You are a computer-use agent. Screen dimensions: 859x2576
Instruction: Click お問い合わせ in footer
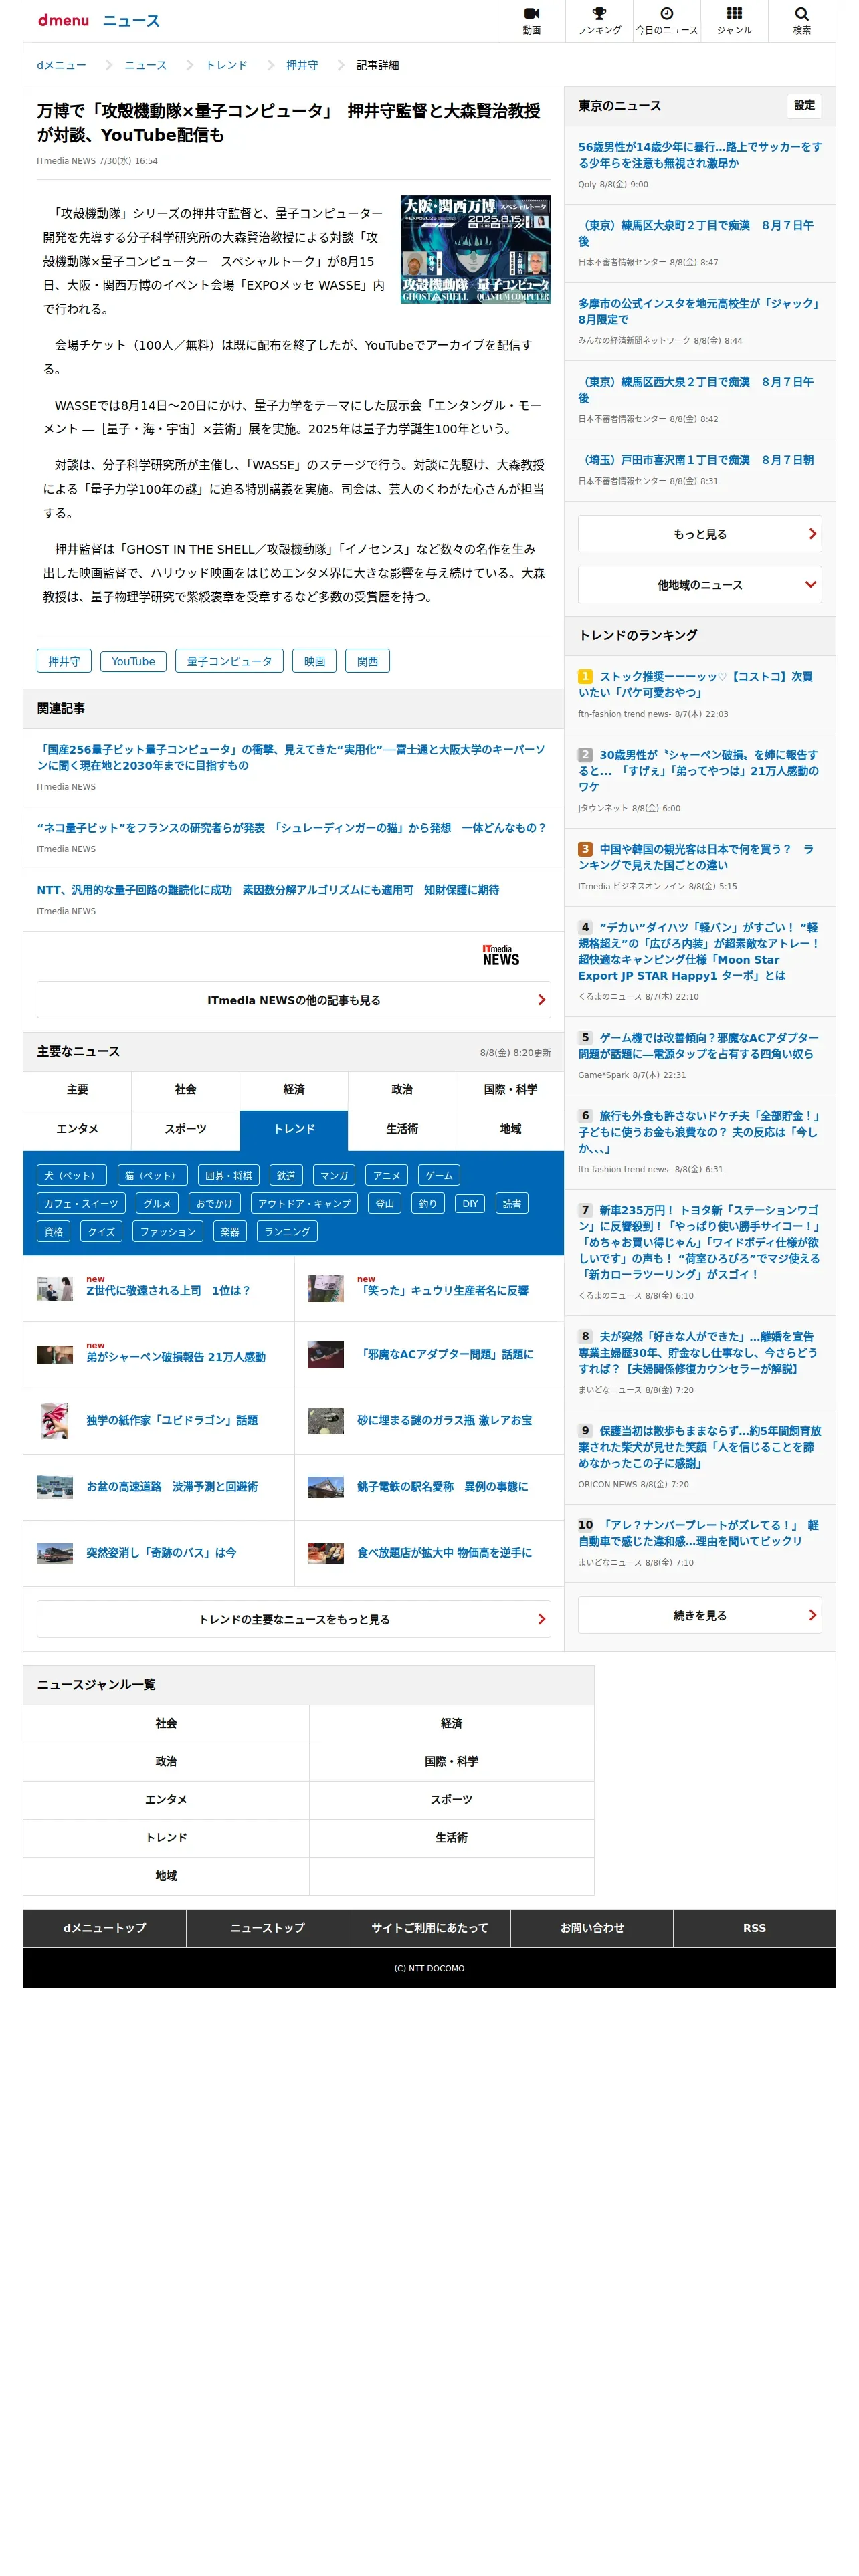(592, 1928)
